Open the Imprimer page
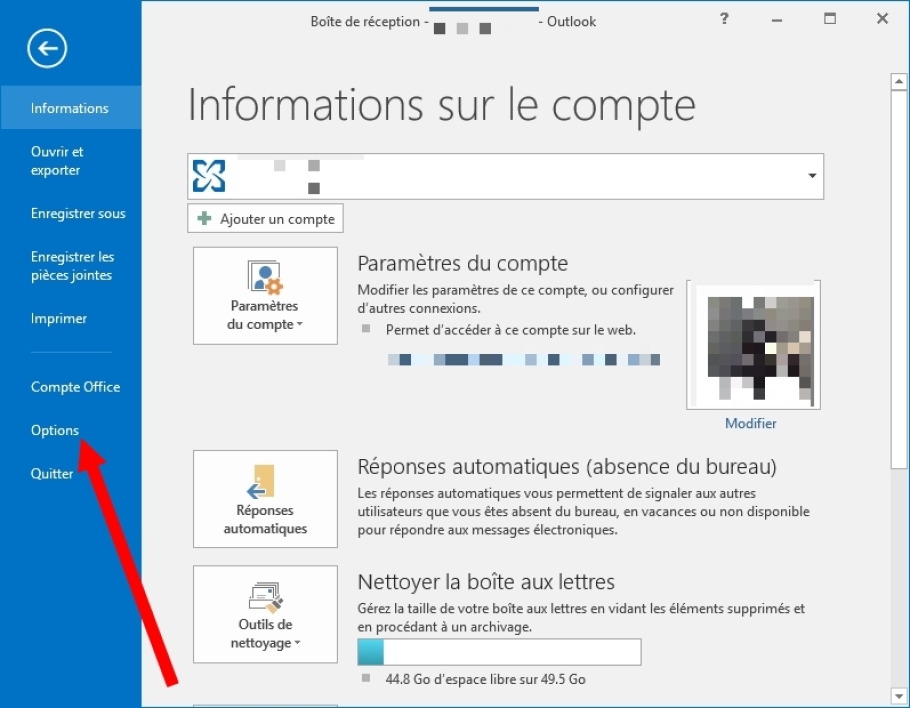910x708 pixels. click(x=59, y=319)
